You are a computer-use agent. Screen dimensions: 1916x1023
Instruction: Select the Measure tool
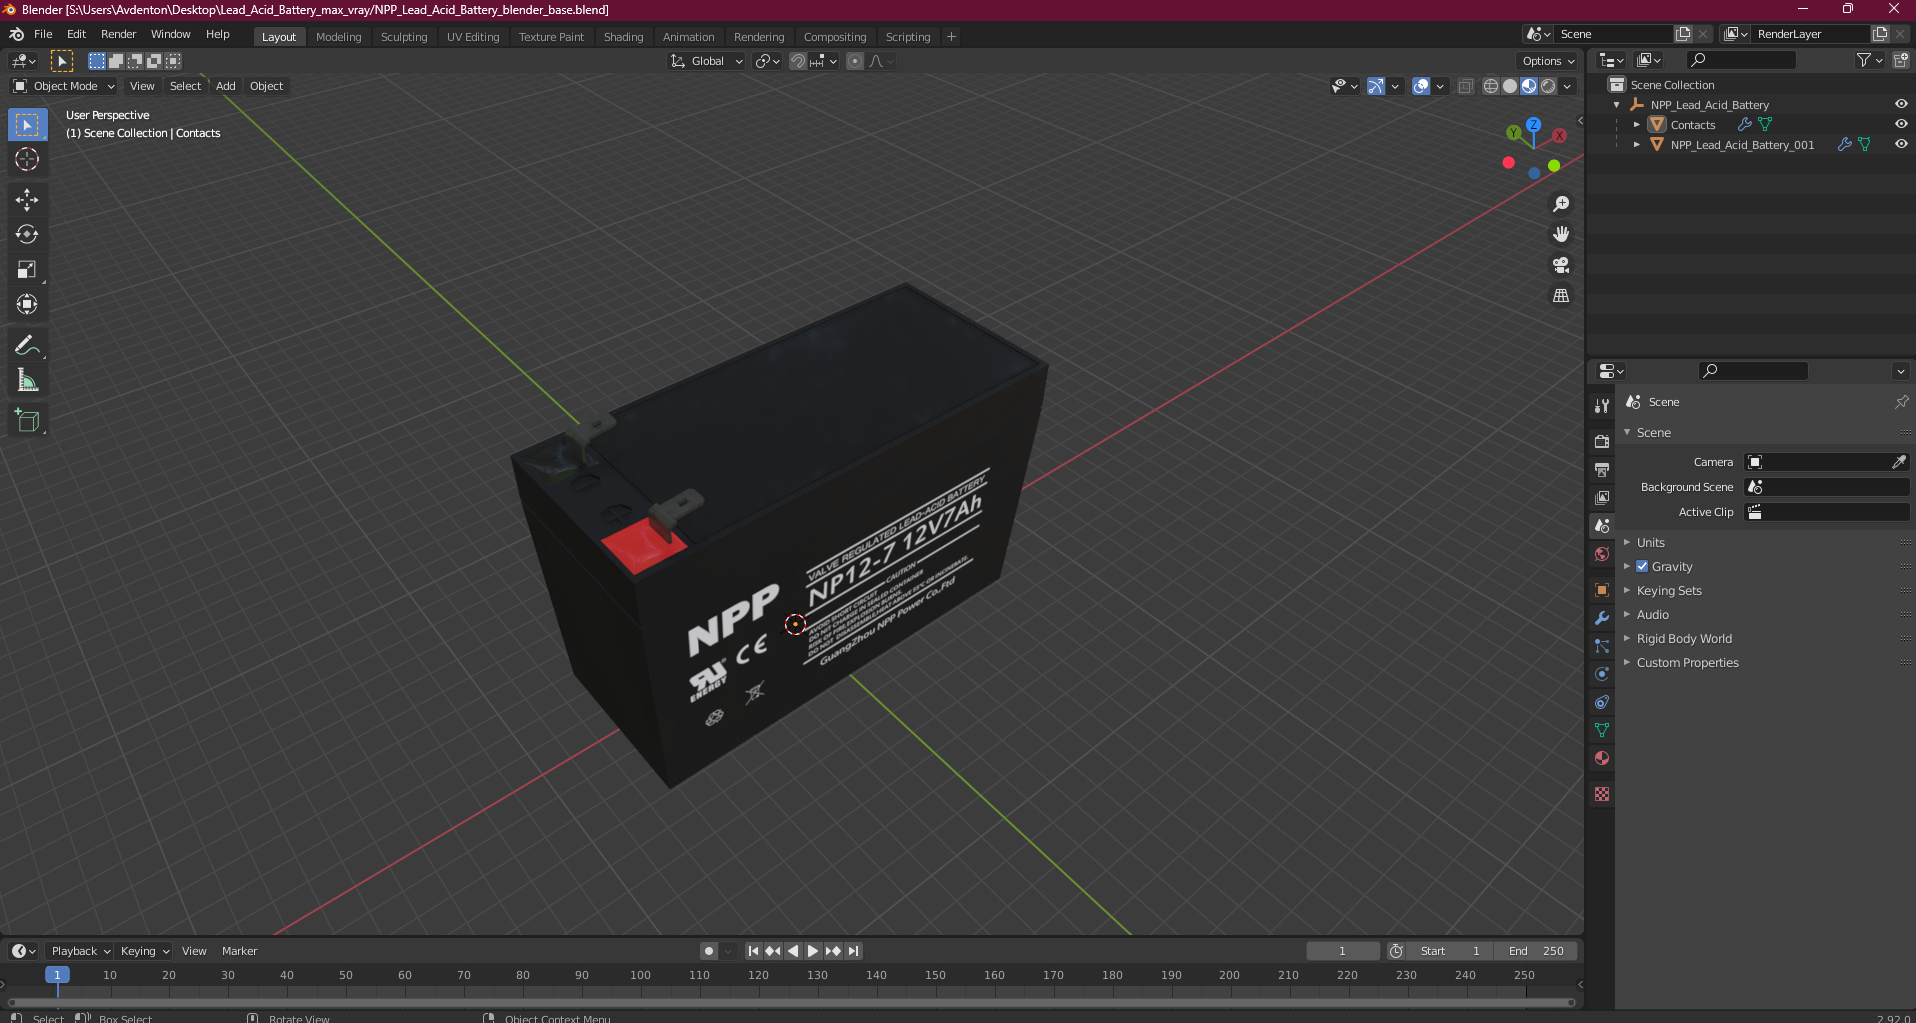tap(27, 380)
